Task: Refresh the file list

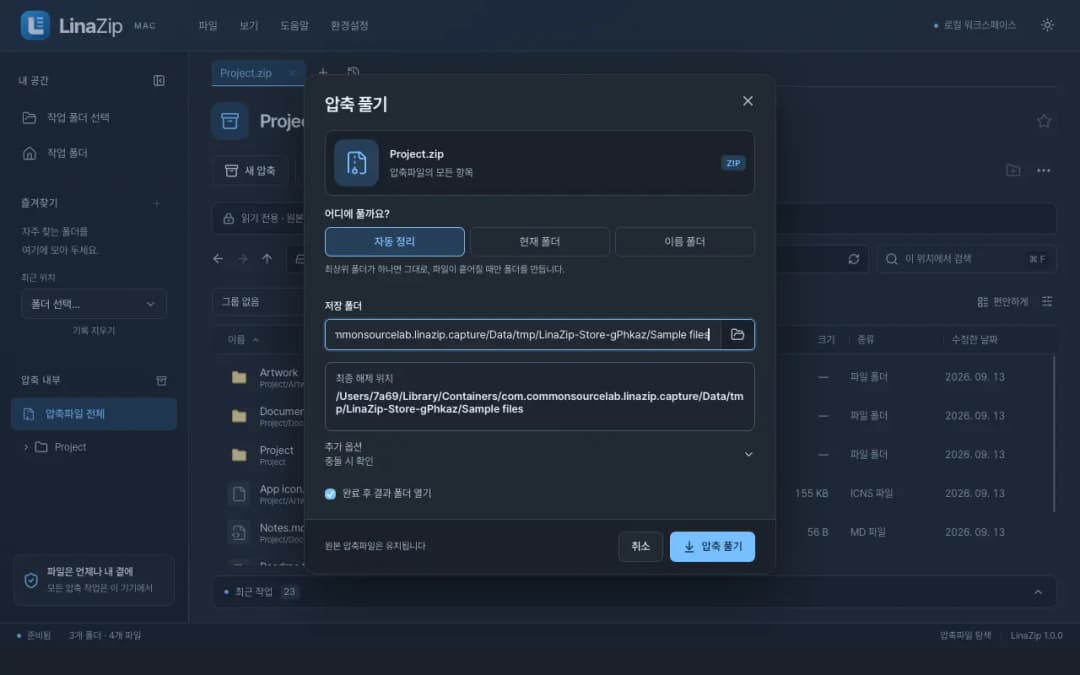Action: tap(853, 259)
